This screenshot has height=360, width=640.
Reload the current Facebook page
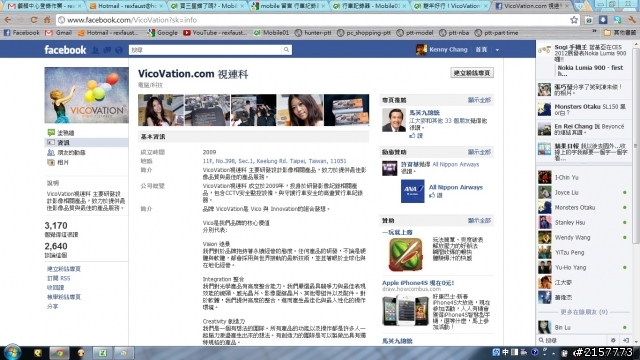[34, 20]
